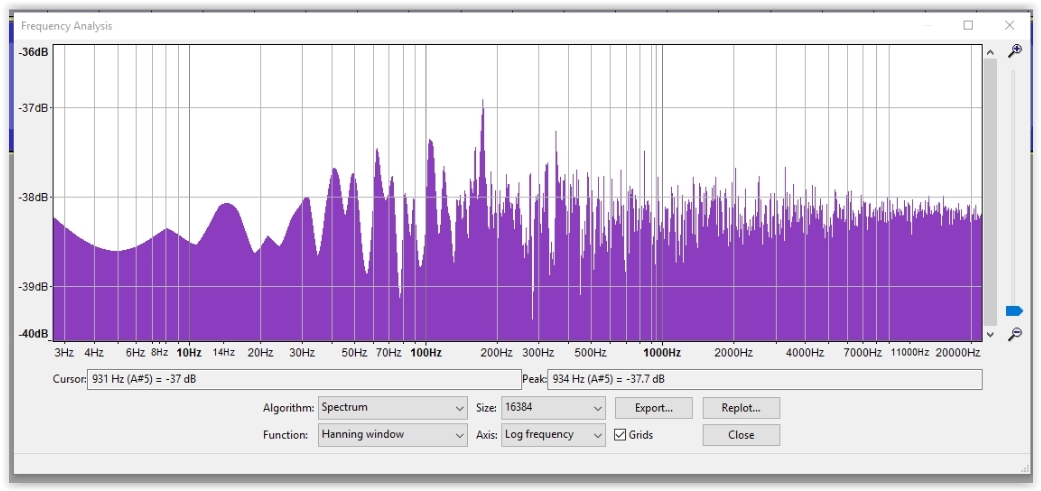Click the 50Hz axis label

pos(355,353)
